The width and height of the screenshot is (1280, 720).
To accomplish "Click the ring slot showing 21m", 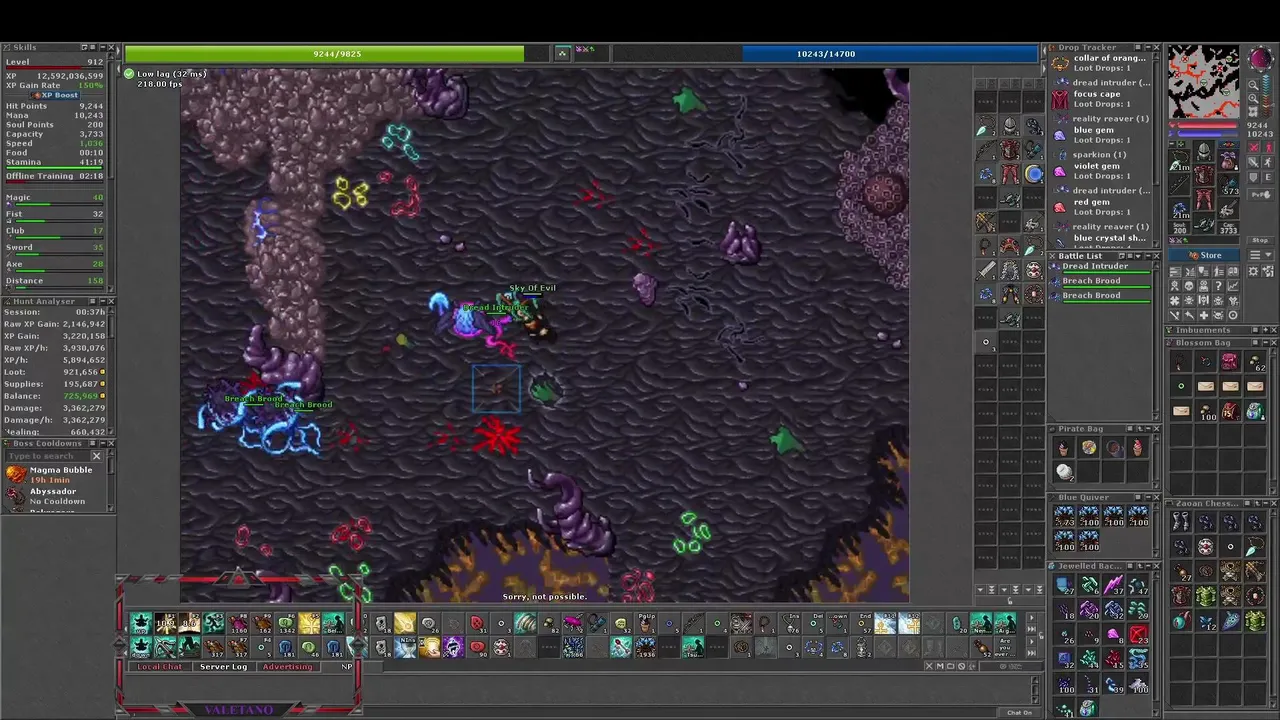I will click(1179, 209).
